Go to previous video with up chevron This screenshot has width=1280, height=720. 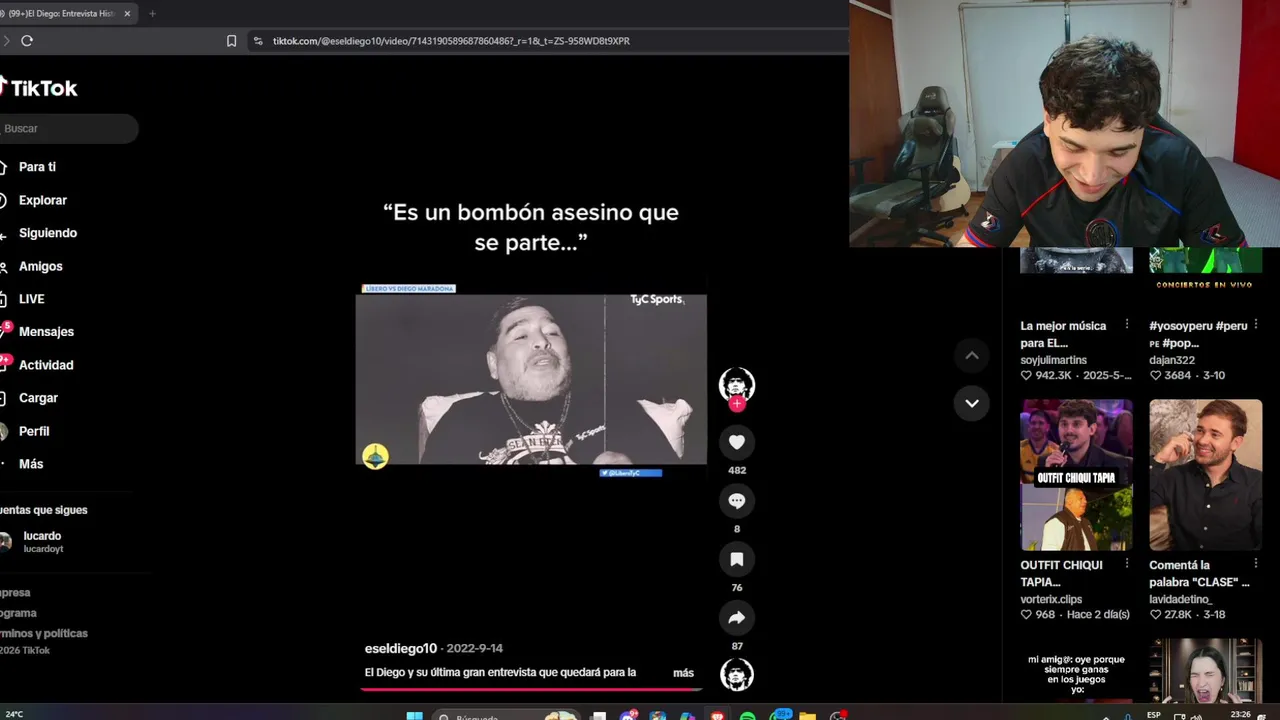971,355
